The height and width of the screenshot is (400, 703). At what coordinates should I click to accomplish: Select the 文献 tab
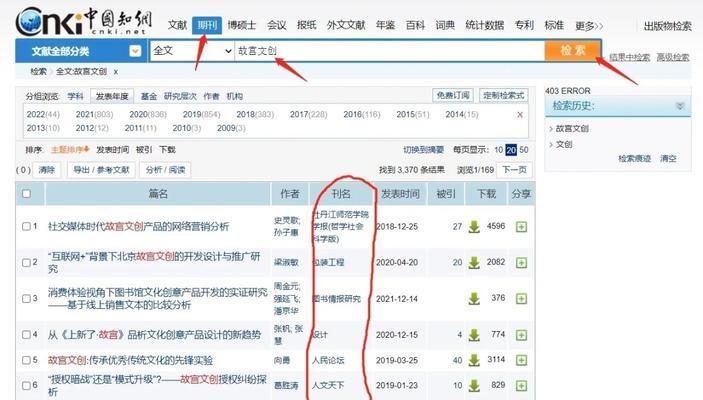178,25
